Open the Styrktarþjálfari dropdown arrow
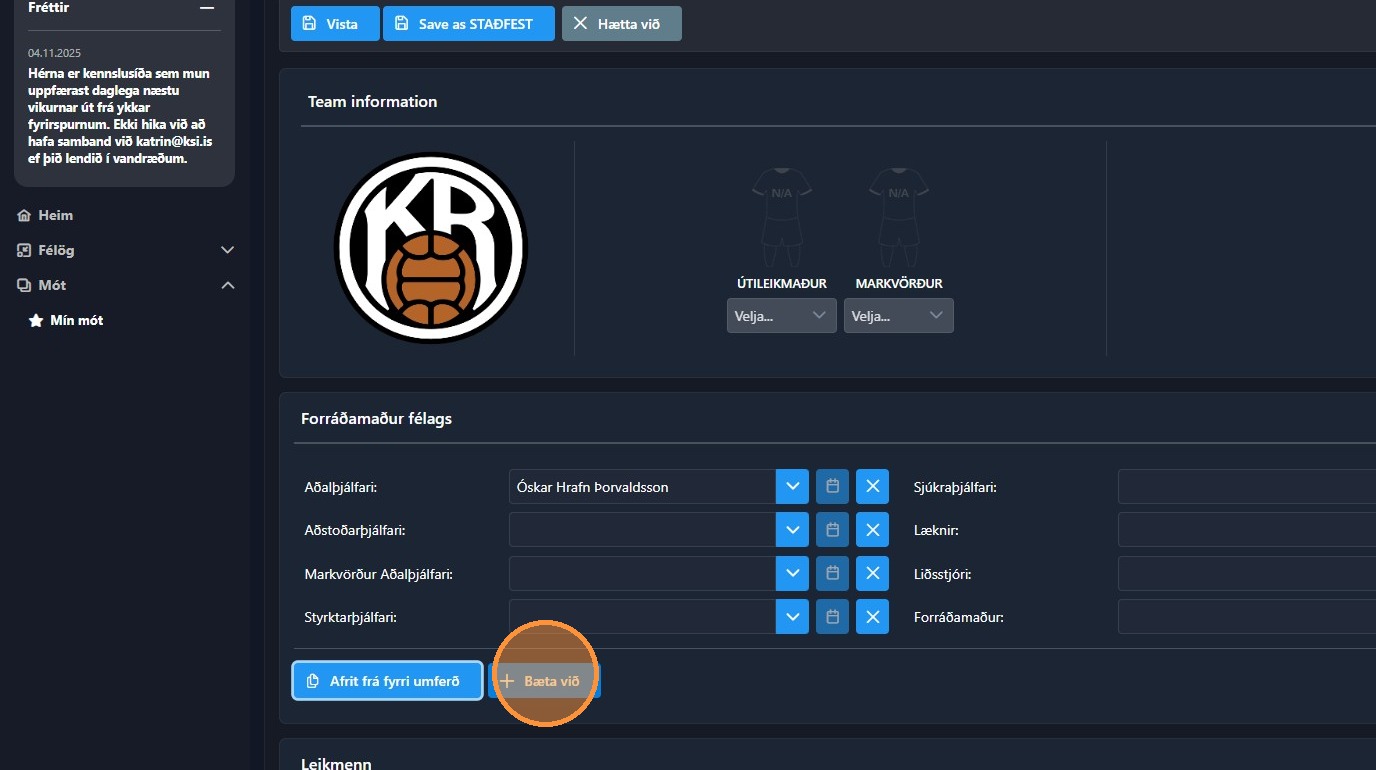 point(793,617)
